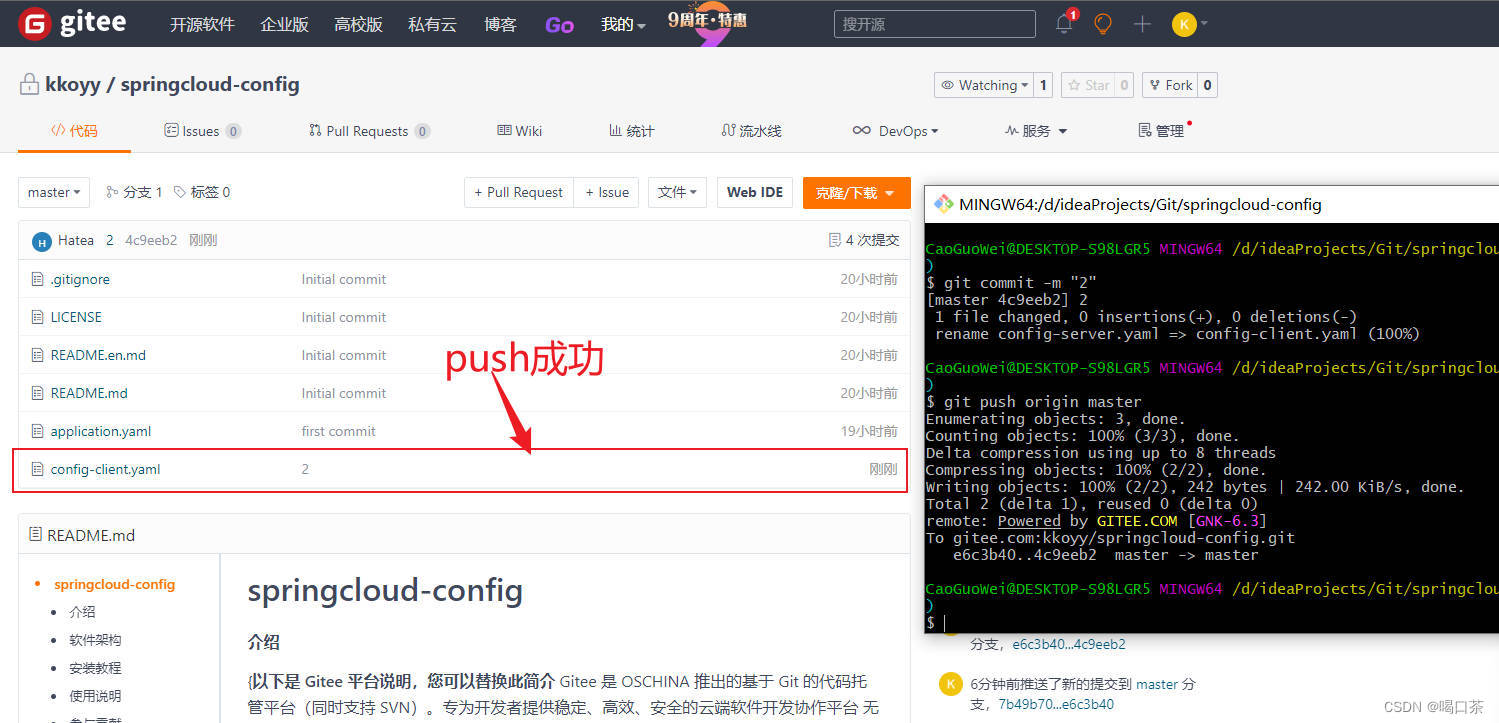The width and height of the screenshot is (1499, 723).
Task: Expand the DevOps tab dropdown
Action: [x=895, y=131]
